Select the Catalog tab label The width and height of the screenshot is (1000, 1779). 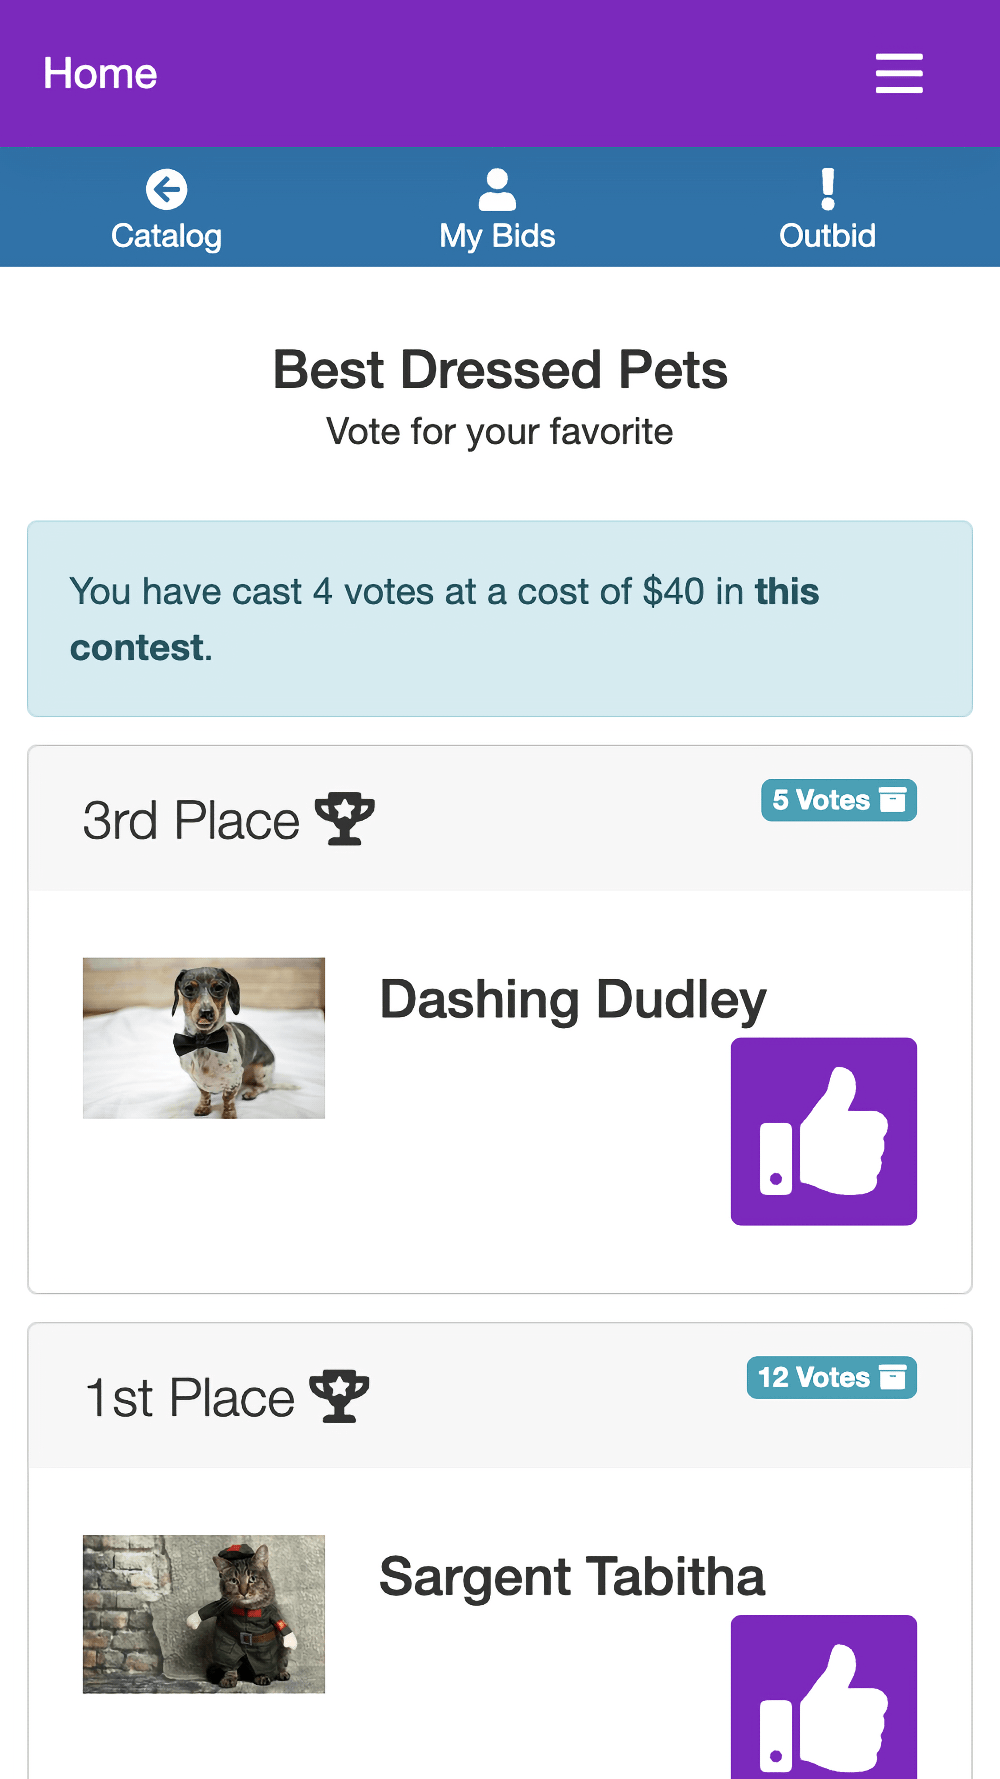166,236
